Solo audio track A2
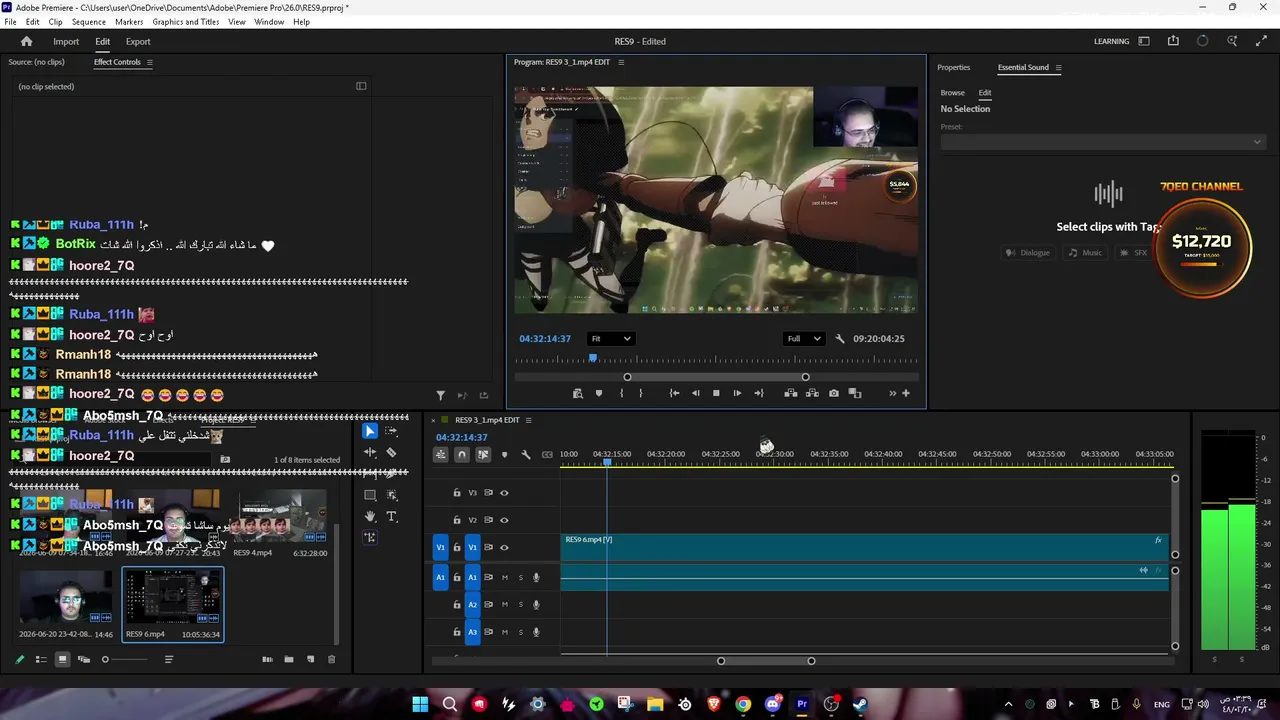The image size is (1280, 720). click(x=520, y=604)
